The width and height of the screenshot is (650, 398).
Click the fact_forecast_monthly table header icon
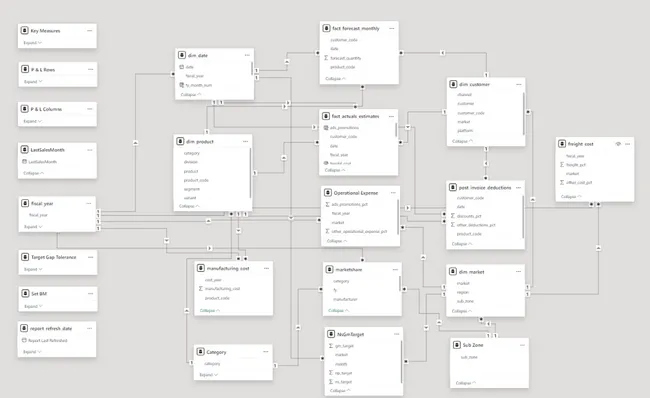(326, 28)
